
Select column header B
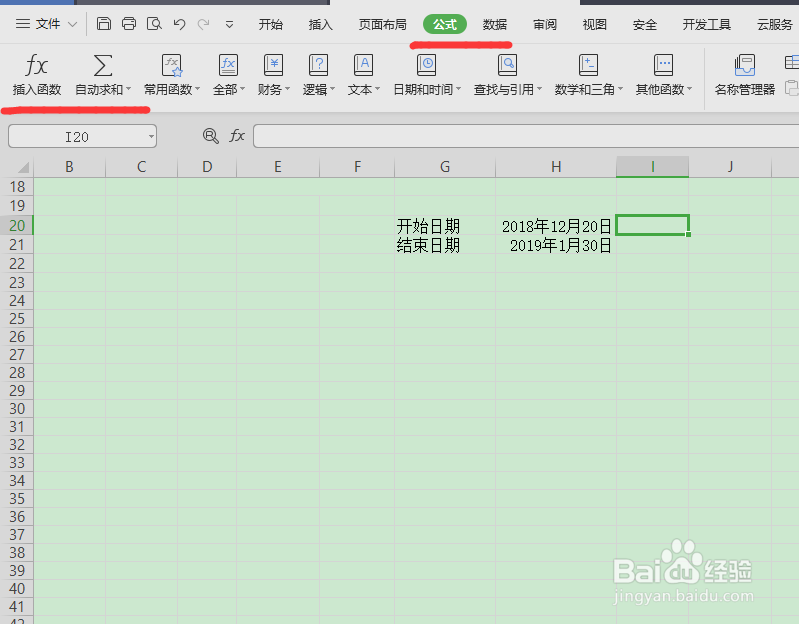tap(69, 167)
